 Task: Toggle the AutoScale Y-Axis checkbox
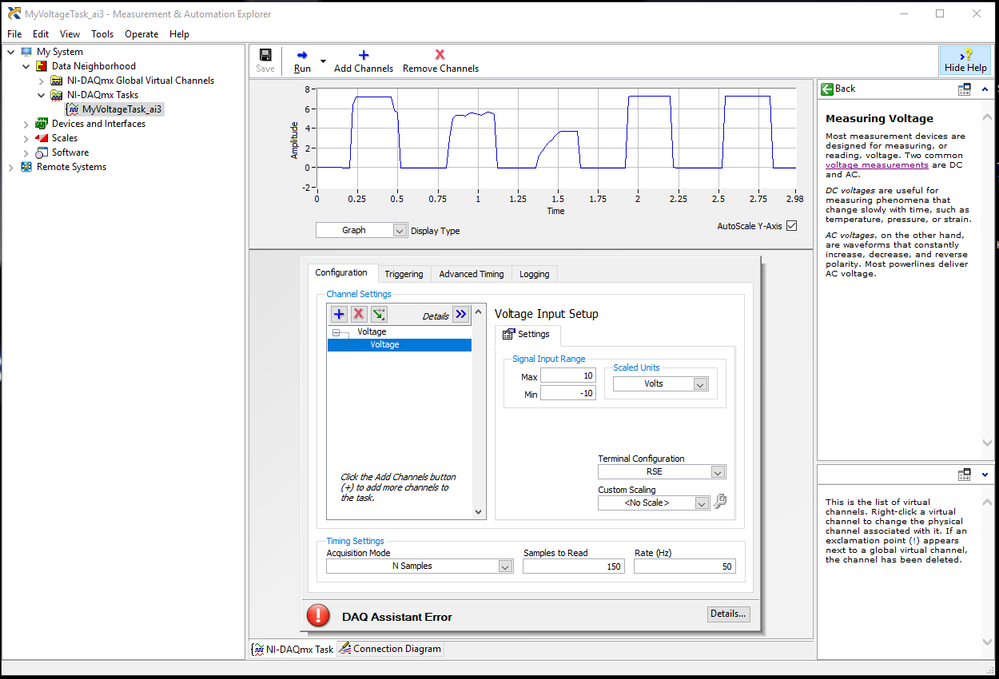point(791,225)
